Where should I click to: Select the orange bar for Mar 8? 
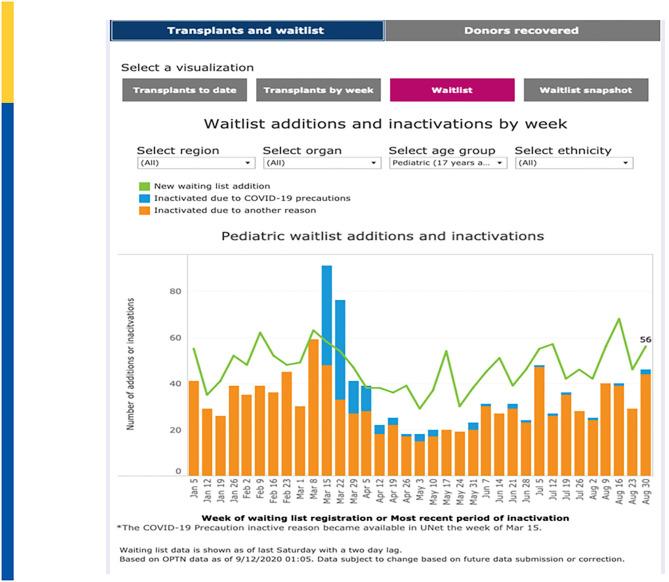point(313,407)
